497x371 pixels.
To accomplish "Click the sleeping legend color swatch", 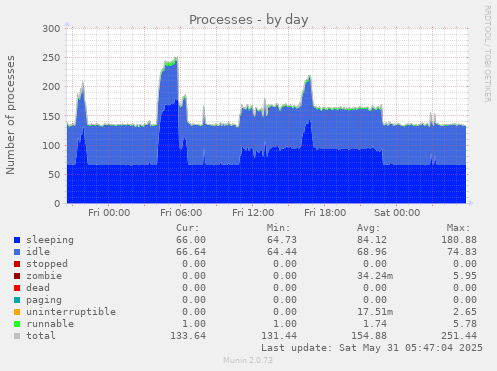I will [17, 240].
